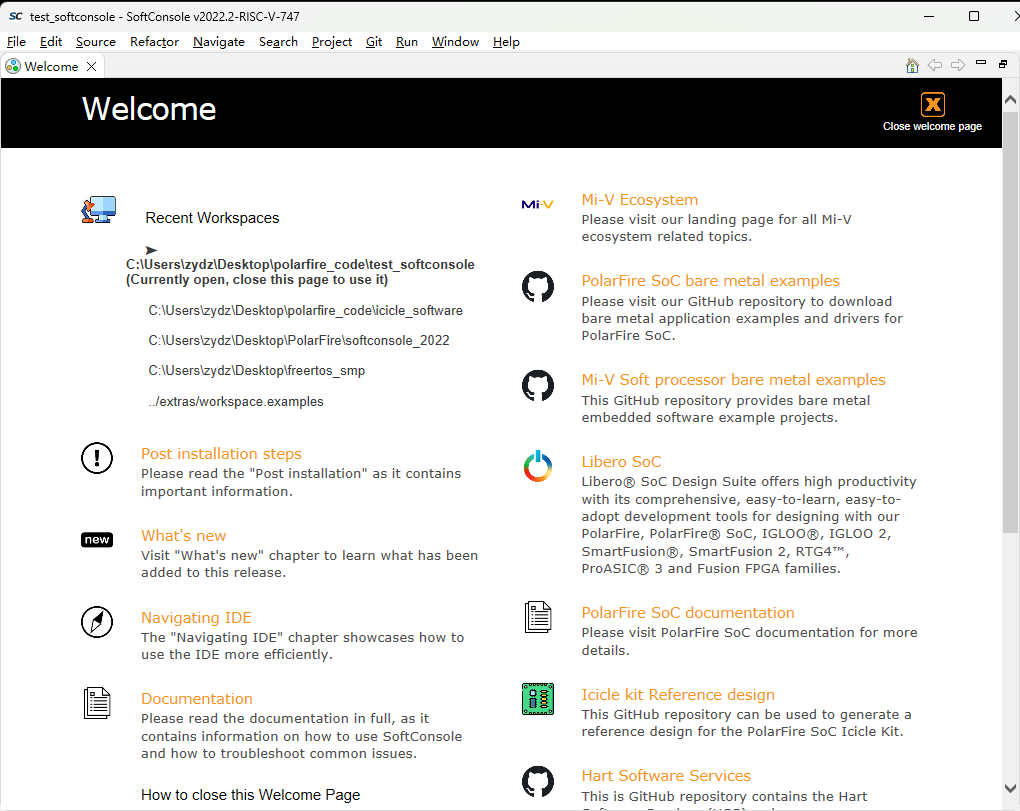Open Hart Software Services link
This screenshot has height=811, width=1020.
[666, 775]
